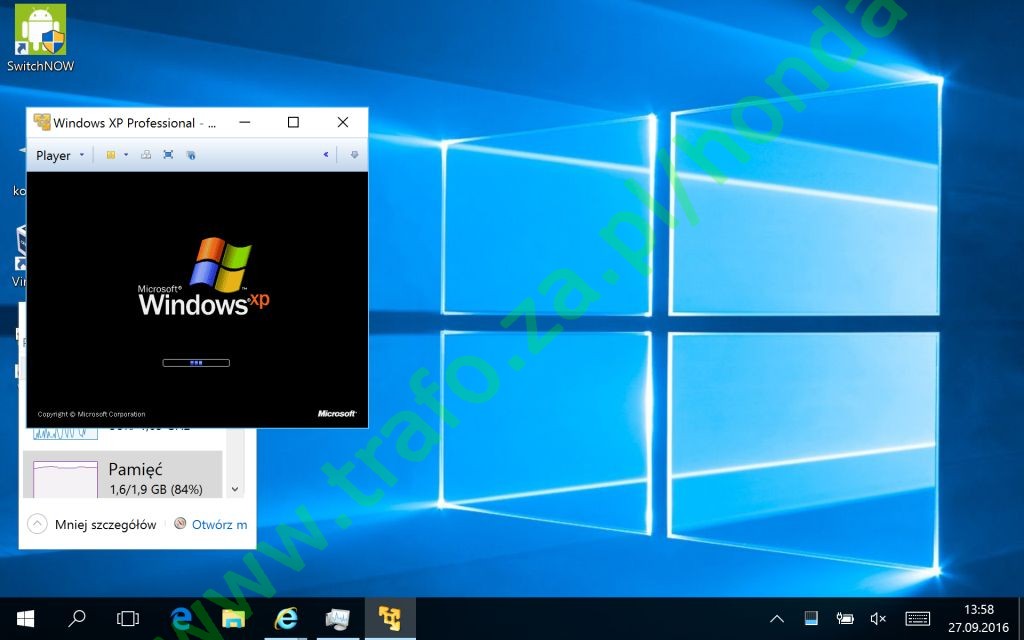The image size is (1024, 640).
Task: Maximize the Windows XP Professional window
Action: [293, 122]
